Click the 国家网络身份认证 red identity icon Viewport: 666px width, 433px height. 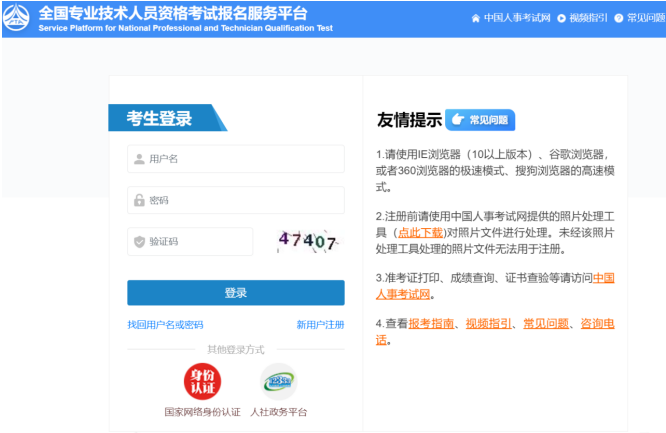[x=202, y=381]
